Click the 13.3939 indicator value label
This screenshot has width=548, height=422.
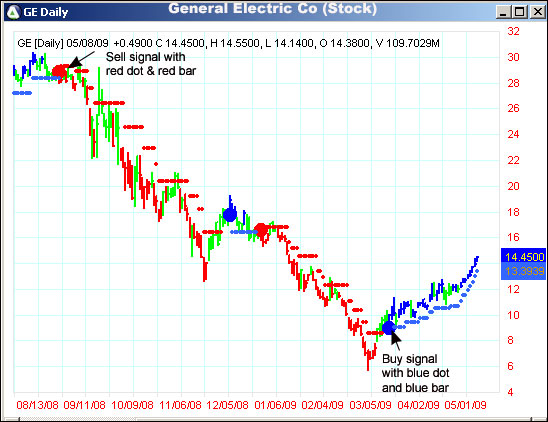click(525, 271)
